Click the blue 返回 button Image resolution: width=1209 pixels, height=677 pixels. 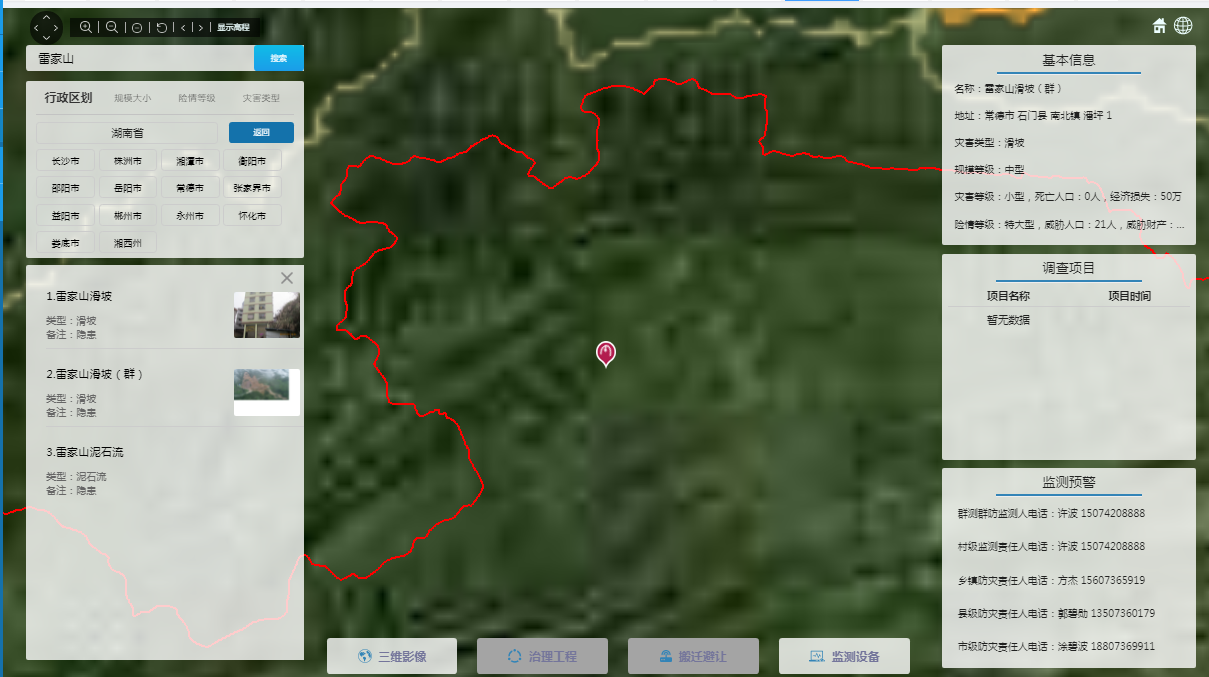(x=261, y=133)
